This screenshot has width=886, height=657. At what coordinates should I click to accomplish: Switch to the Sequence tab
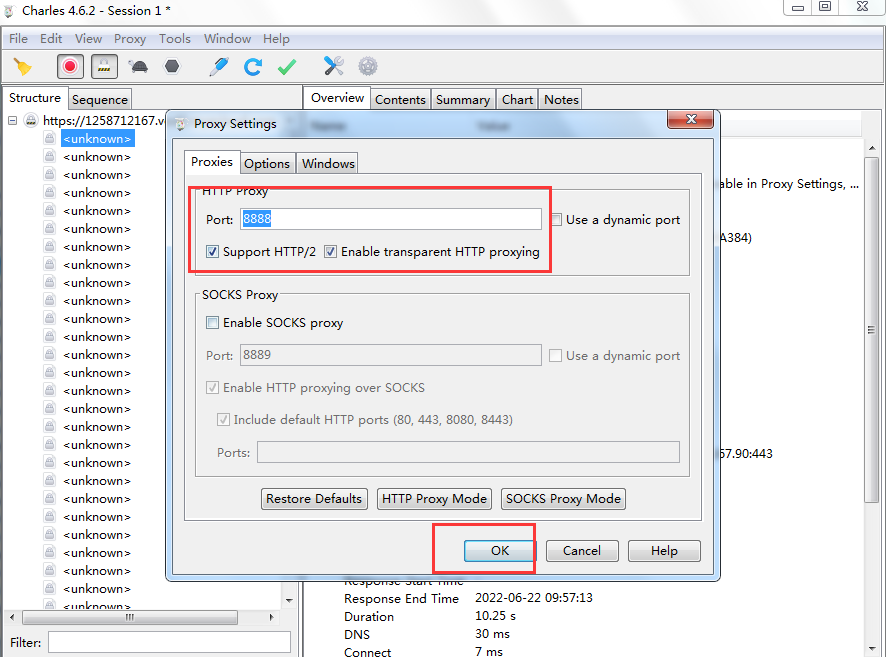[x=100, y=99]
